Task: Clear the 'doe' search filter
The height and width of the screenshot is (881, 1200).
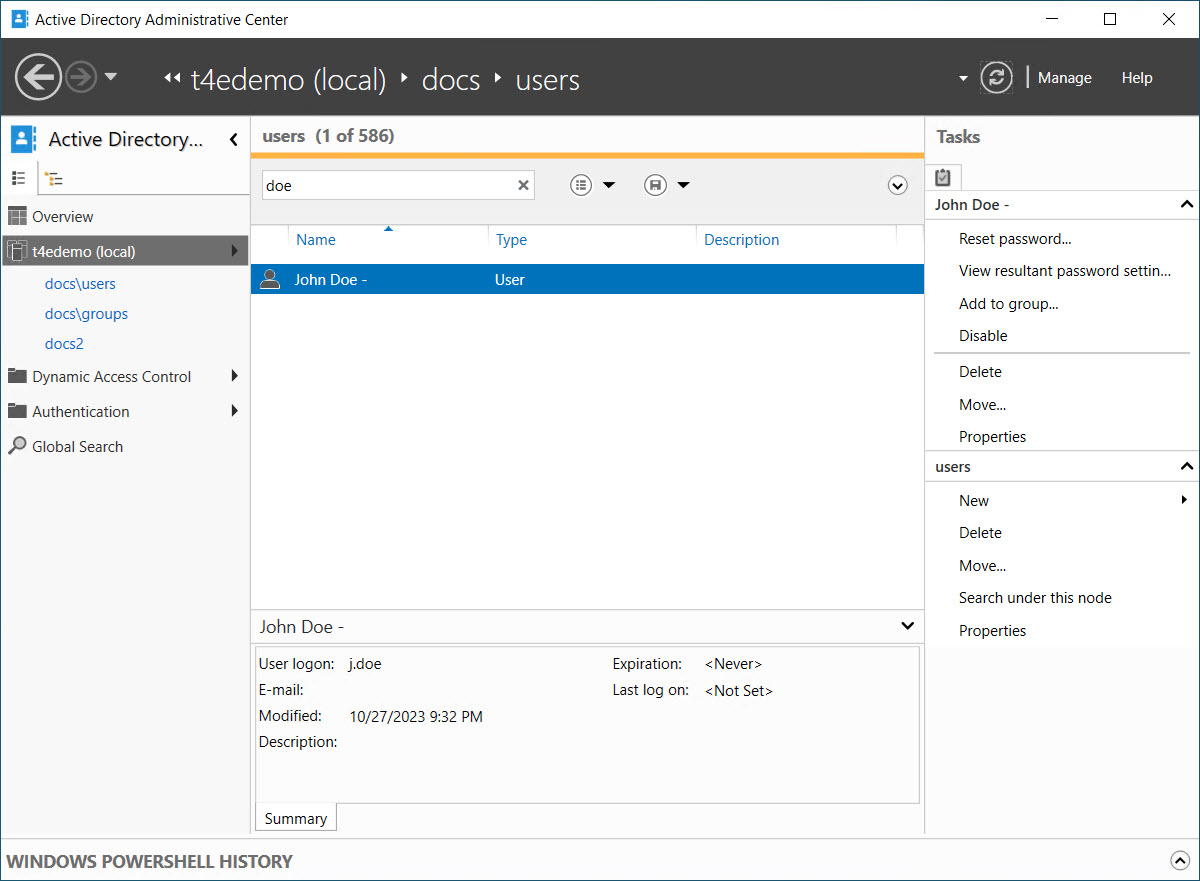Action: click(x=523, y=185)
